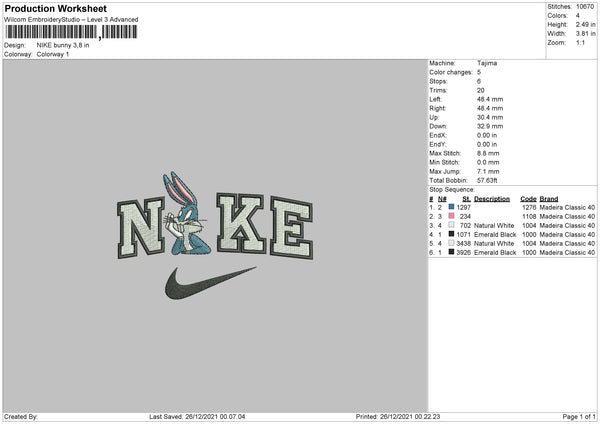Click the Code column header

pyautogui.click(x=528, y=199)
